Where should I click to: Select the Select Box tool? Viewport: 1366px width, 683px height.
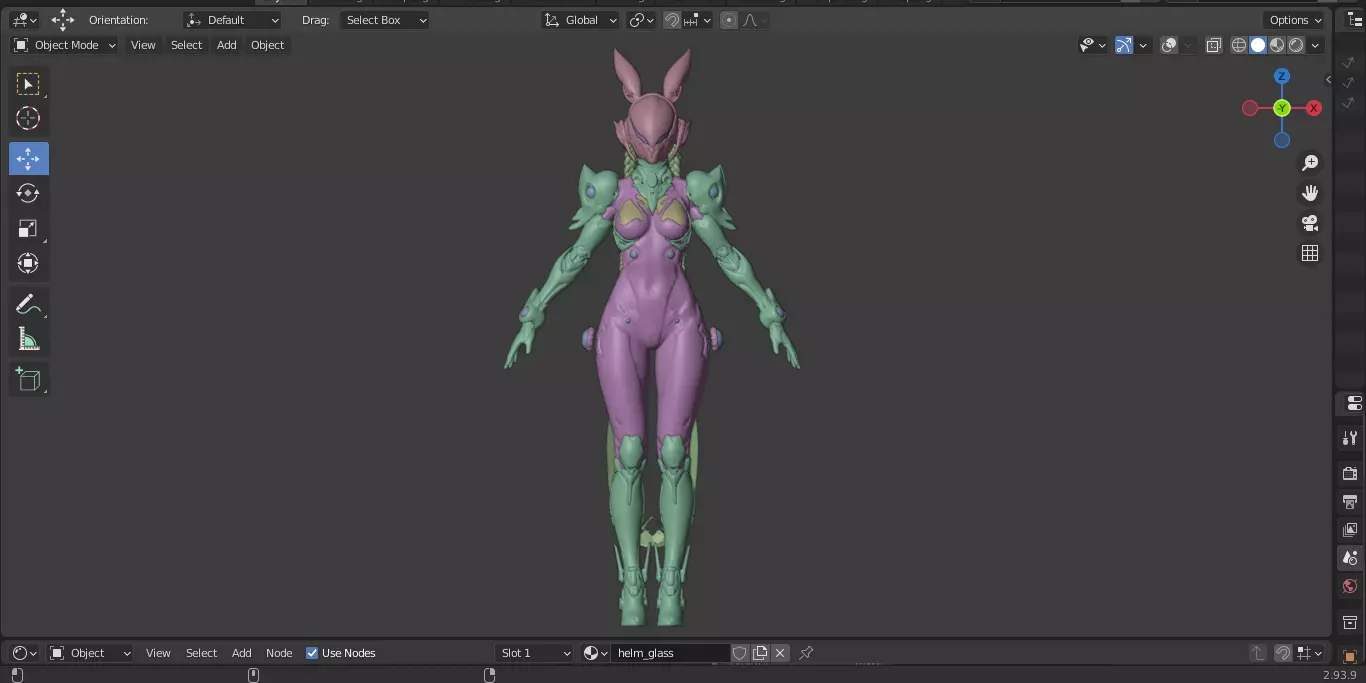[28, 84]
